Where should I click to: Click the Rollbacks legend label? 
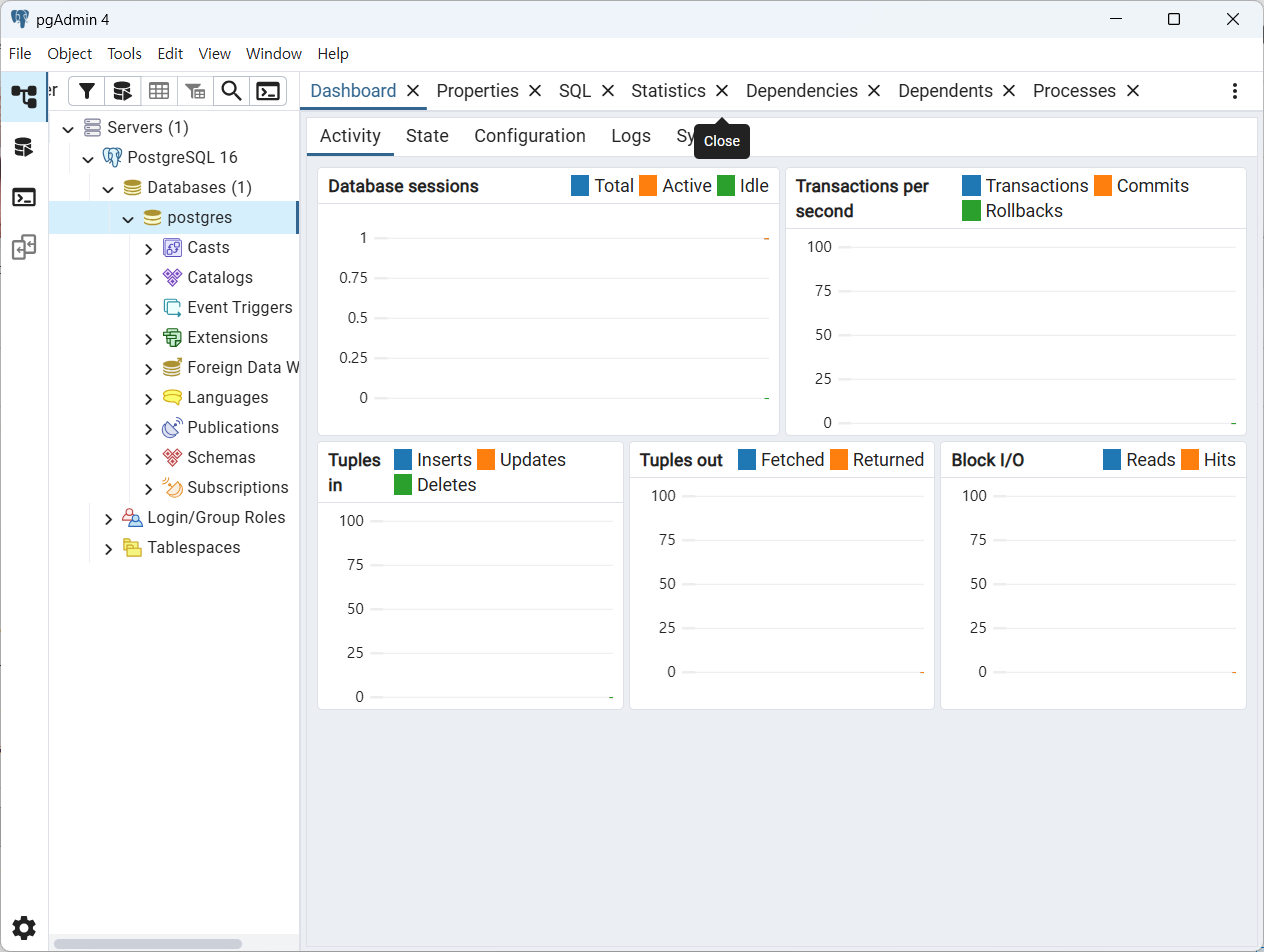click(x=1024, y=211)
